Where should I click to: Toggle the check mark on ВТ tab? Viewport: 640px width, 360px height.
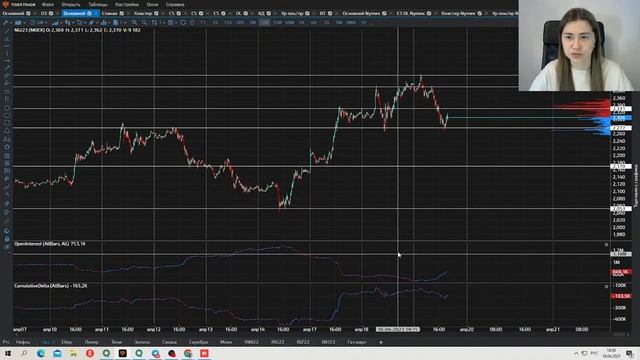tap(330, 13)
